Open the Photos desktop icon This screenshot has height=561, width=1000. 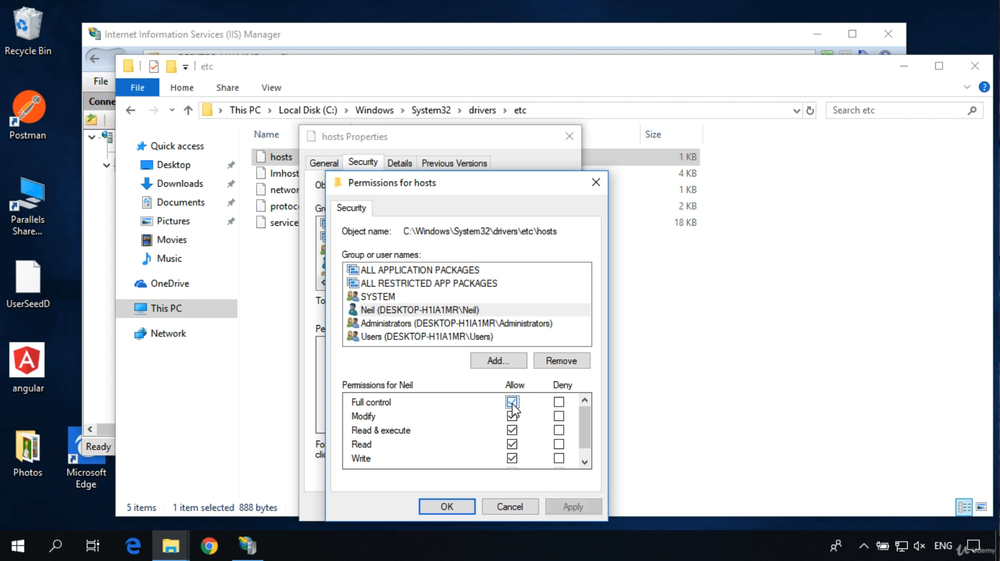(x=27, y=454)
